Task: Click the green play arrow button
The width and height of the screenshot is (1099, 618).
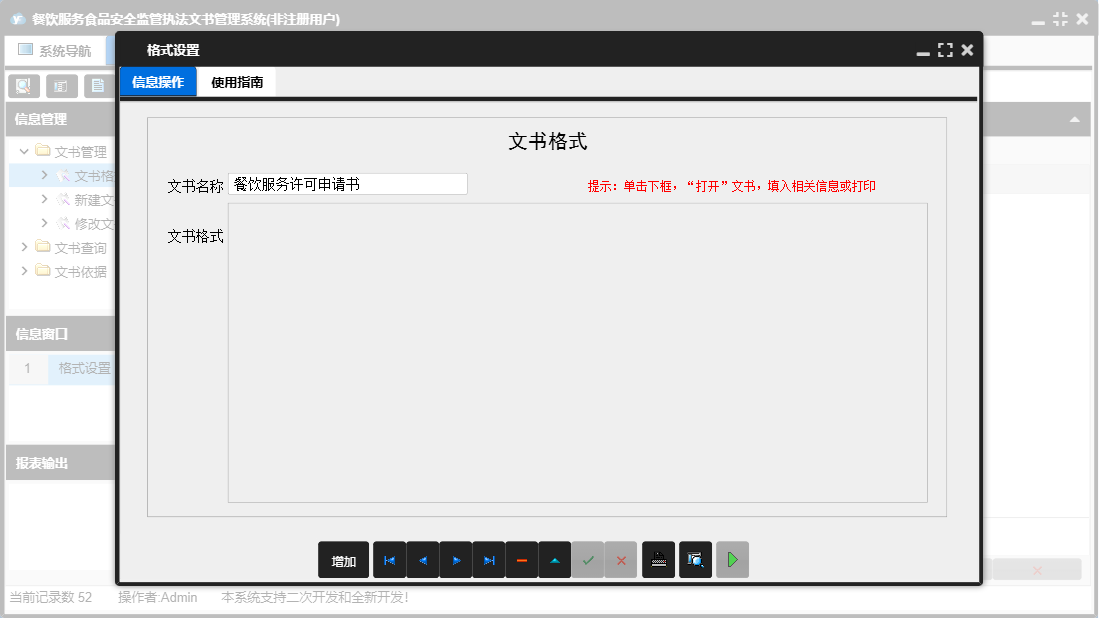Action: click(732, 560)
